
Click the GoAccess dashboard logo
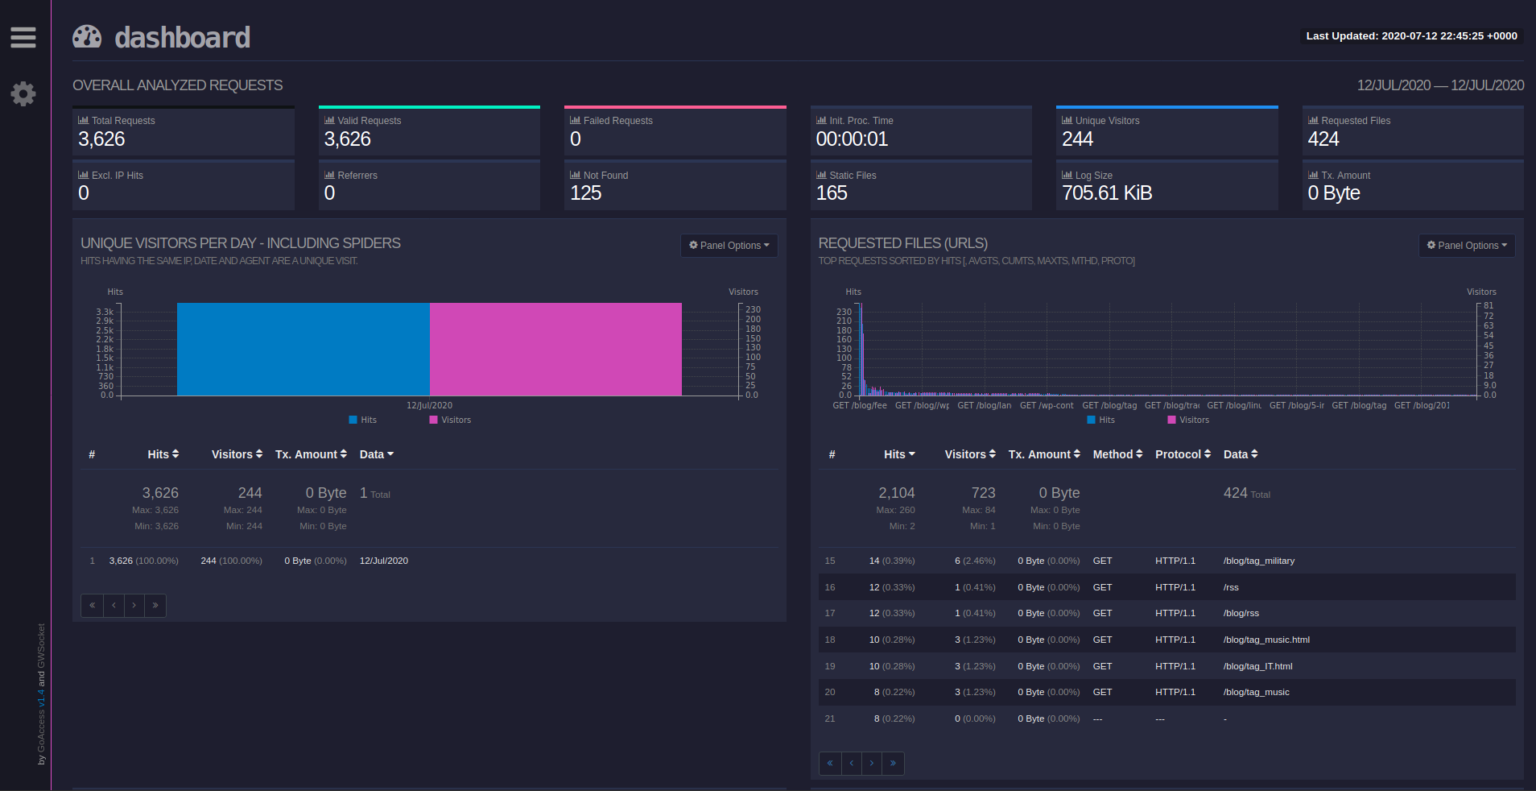point(87,36)
